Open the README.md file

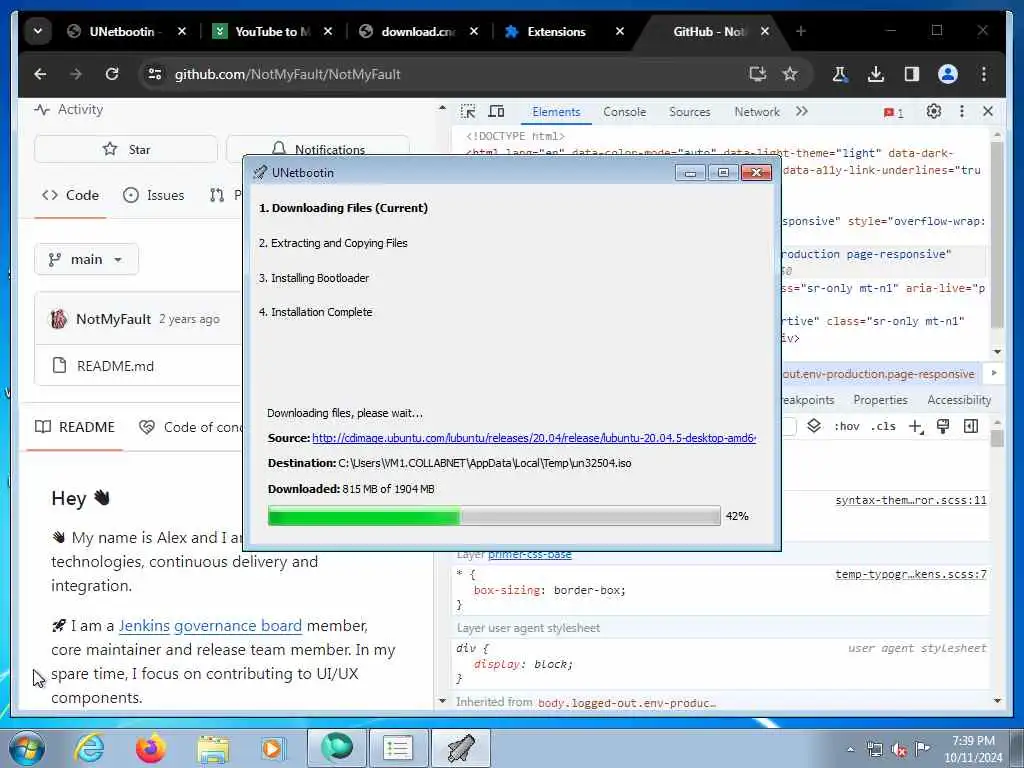pos(115,366)
